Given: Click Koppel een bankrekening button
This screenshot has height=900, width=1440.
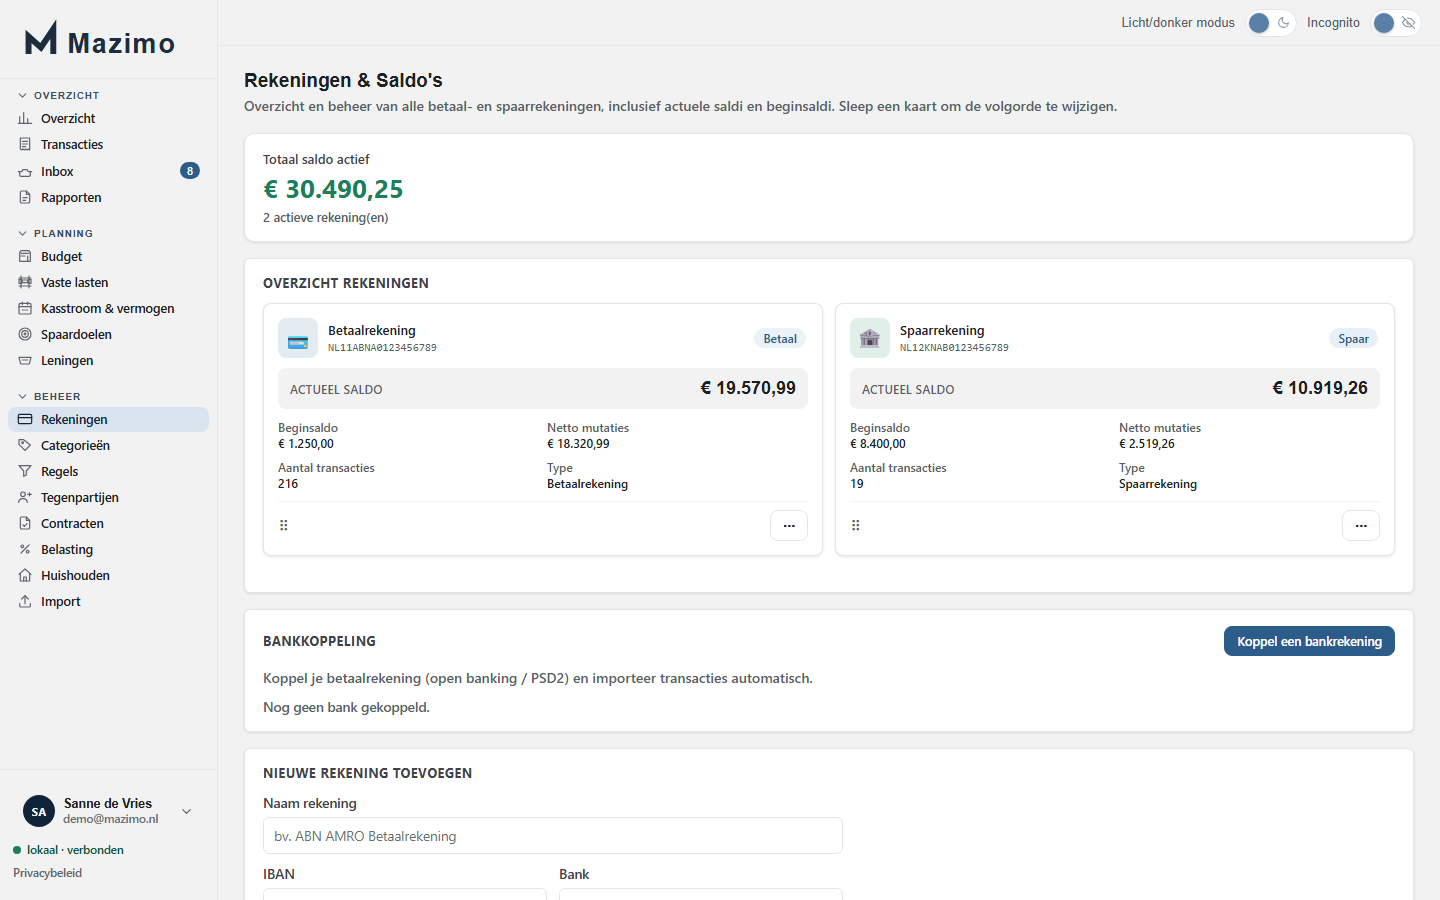Looking at the screenshot, I should (x=1309, y=641).
